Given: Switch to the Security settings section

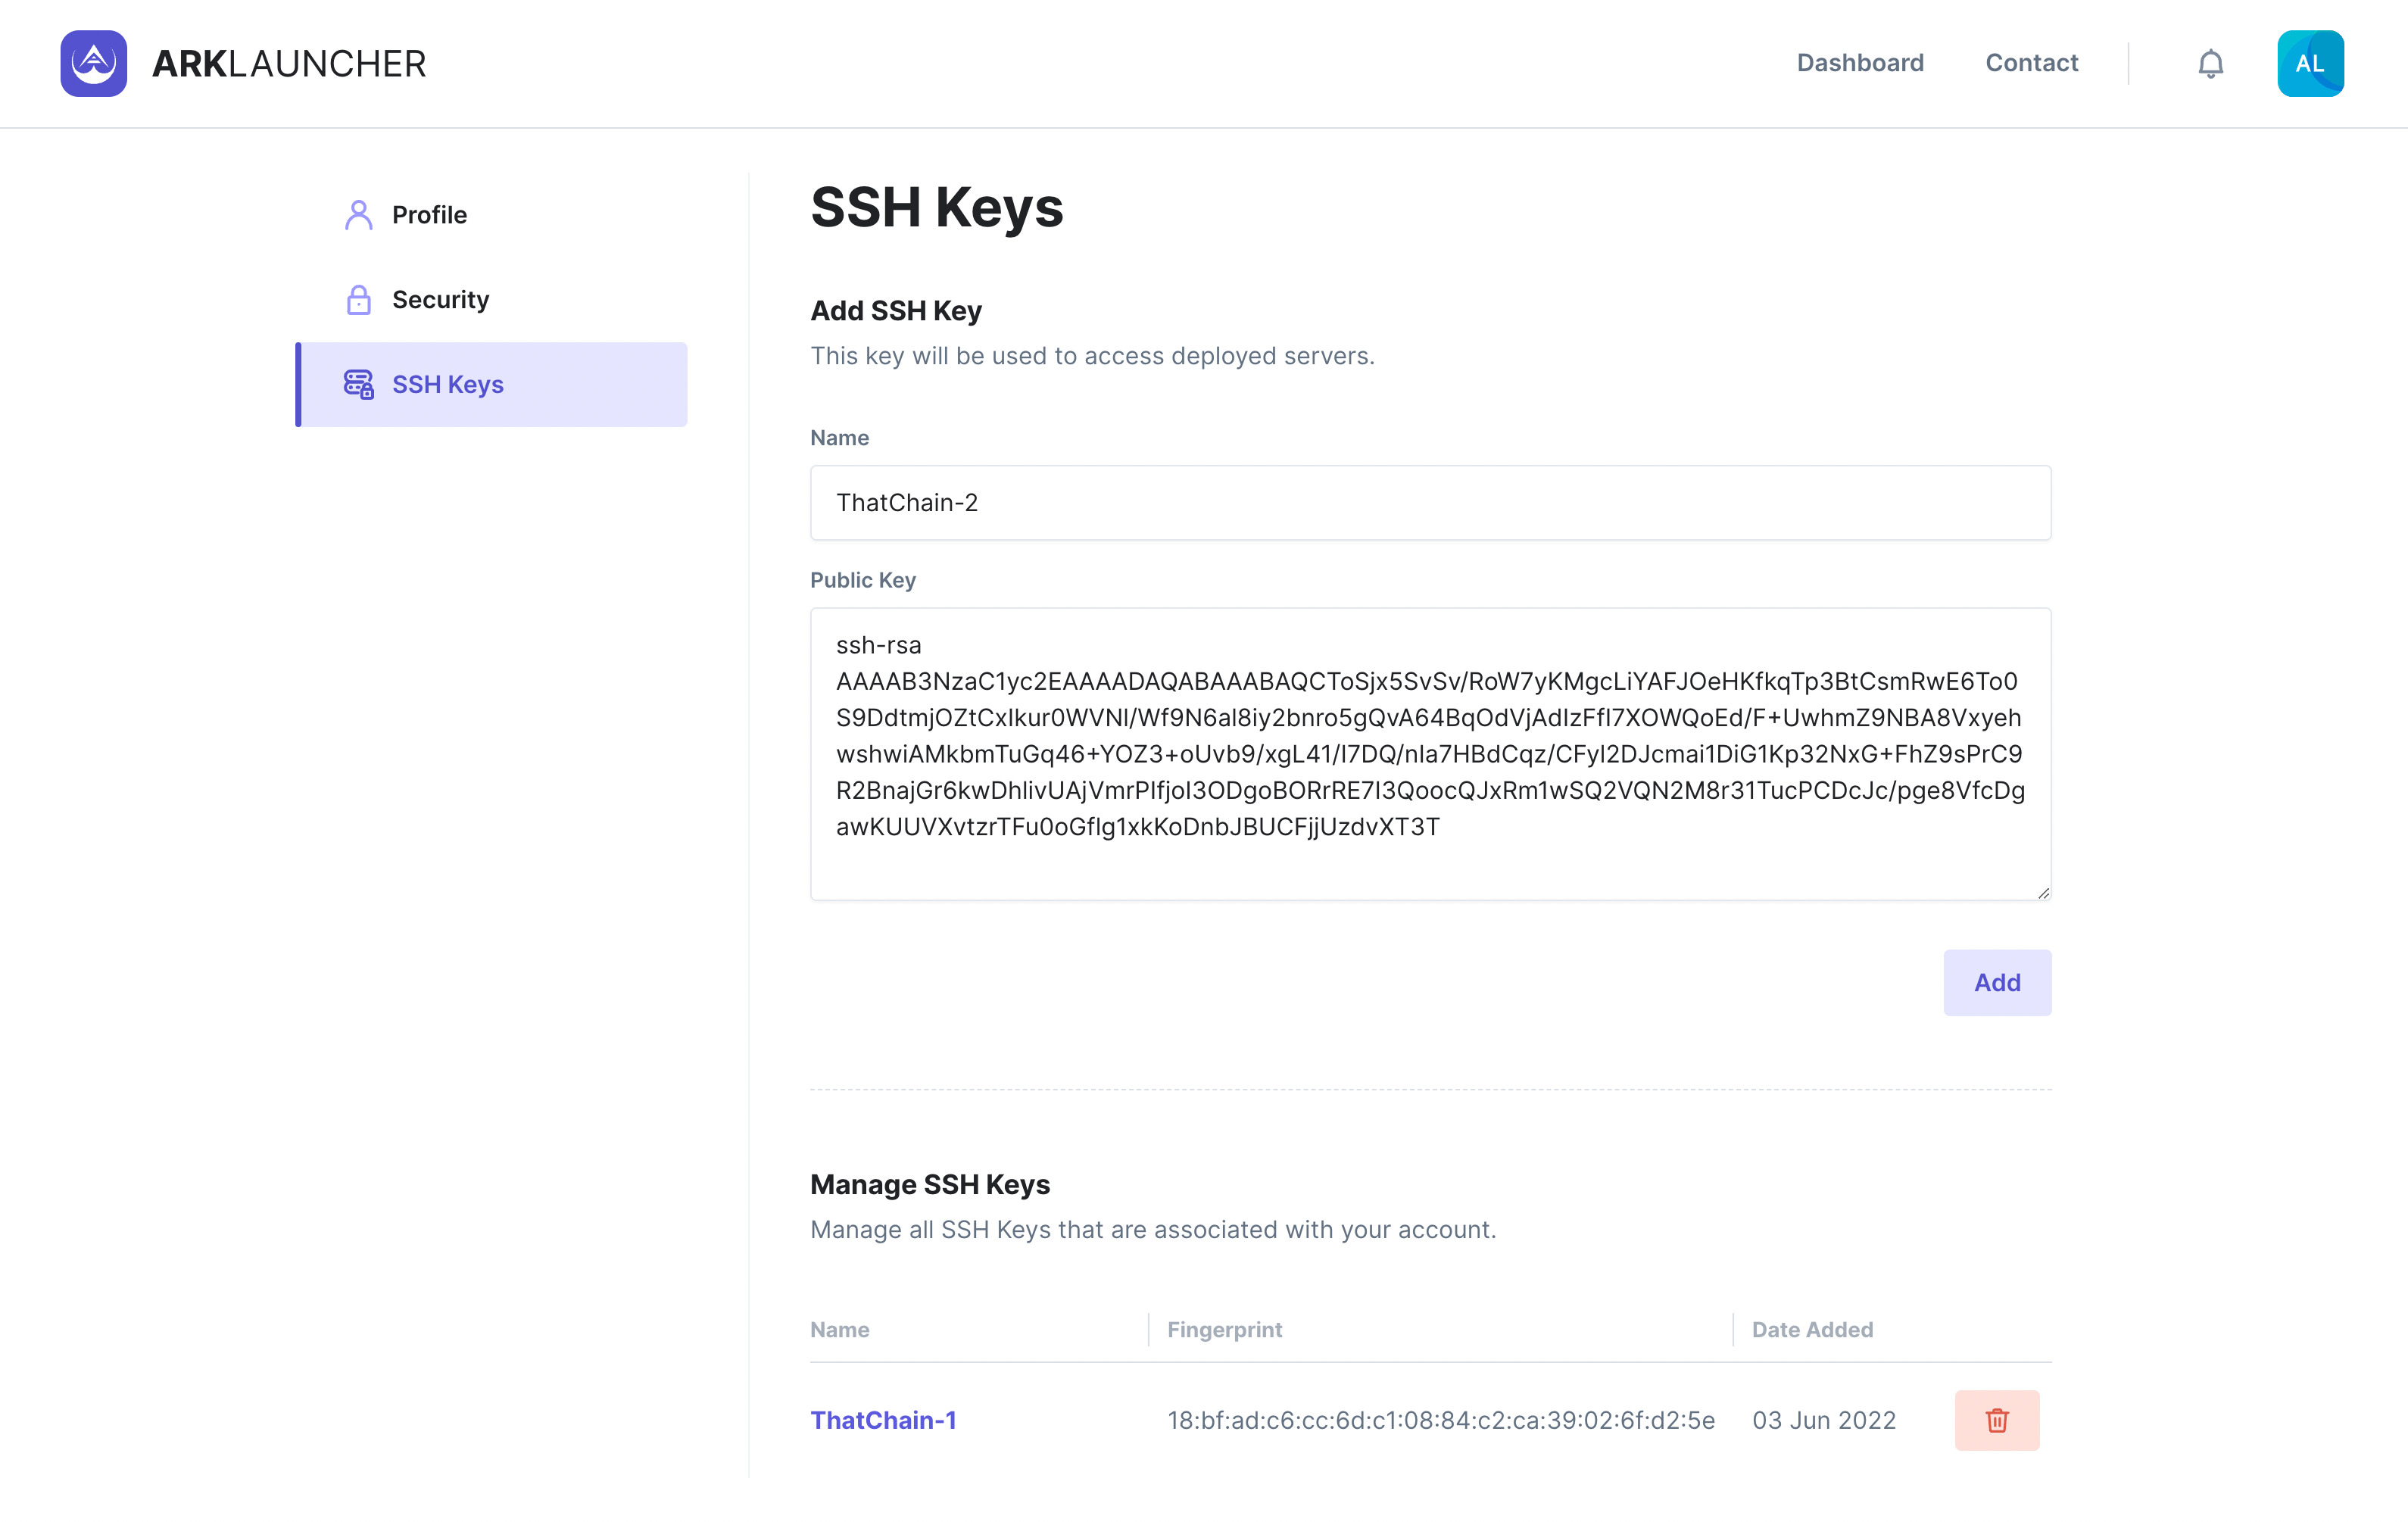Looking at the screenshot, I should tap(440, 300).
